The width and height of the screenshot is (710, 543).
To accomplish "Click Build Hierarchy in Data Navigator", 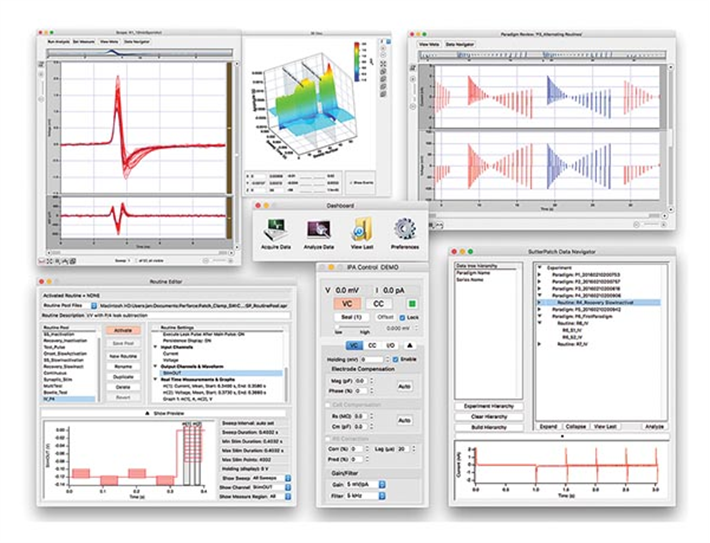I will point(489,428).
